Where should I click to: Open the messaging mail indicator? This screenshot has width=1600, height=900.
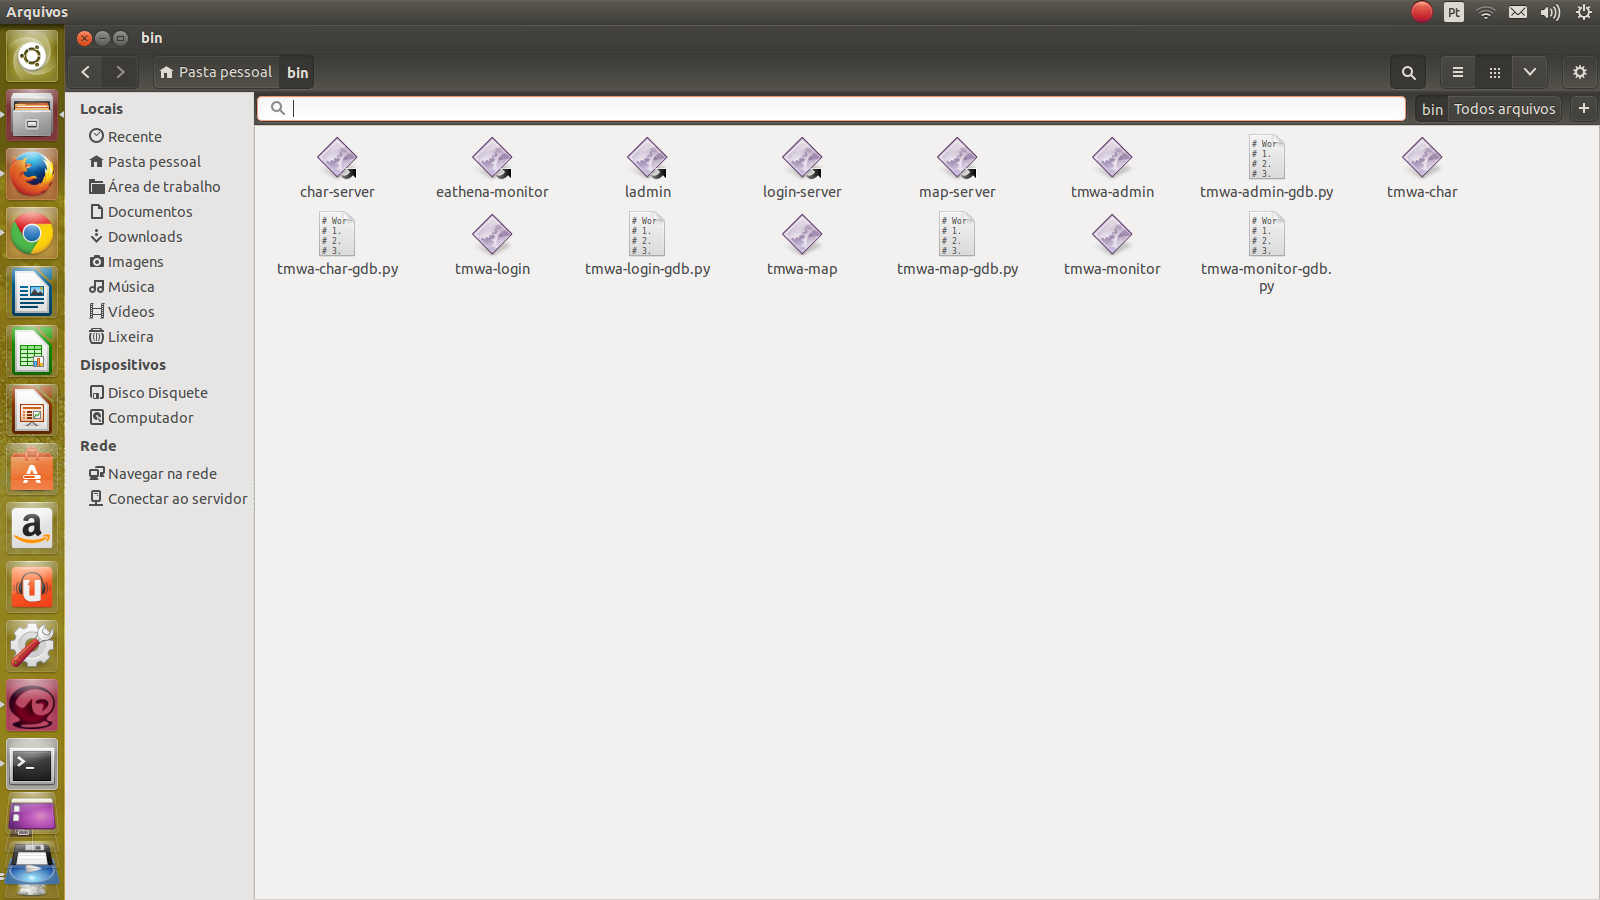coord(1518,12)
